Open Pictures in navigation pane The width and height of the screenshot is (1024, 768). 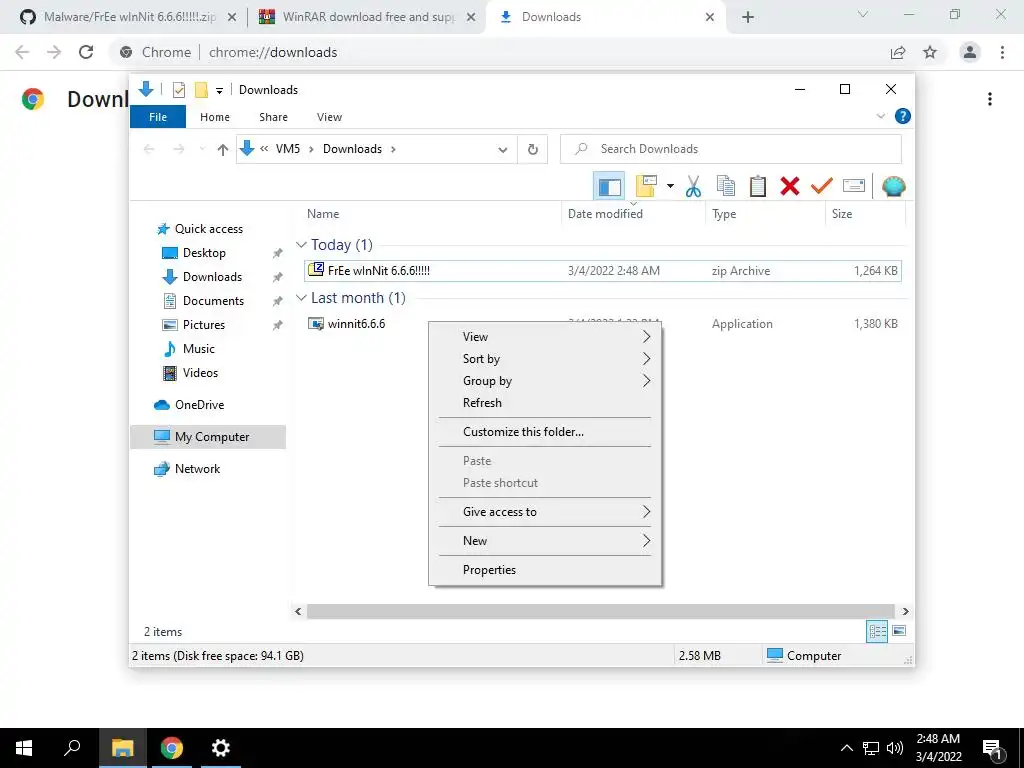click(x=204, y=325)
